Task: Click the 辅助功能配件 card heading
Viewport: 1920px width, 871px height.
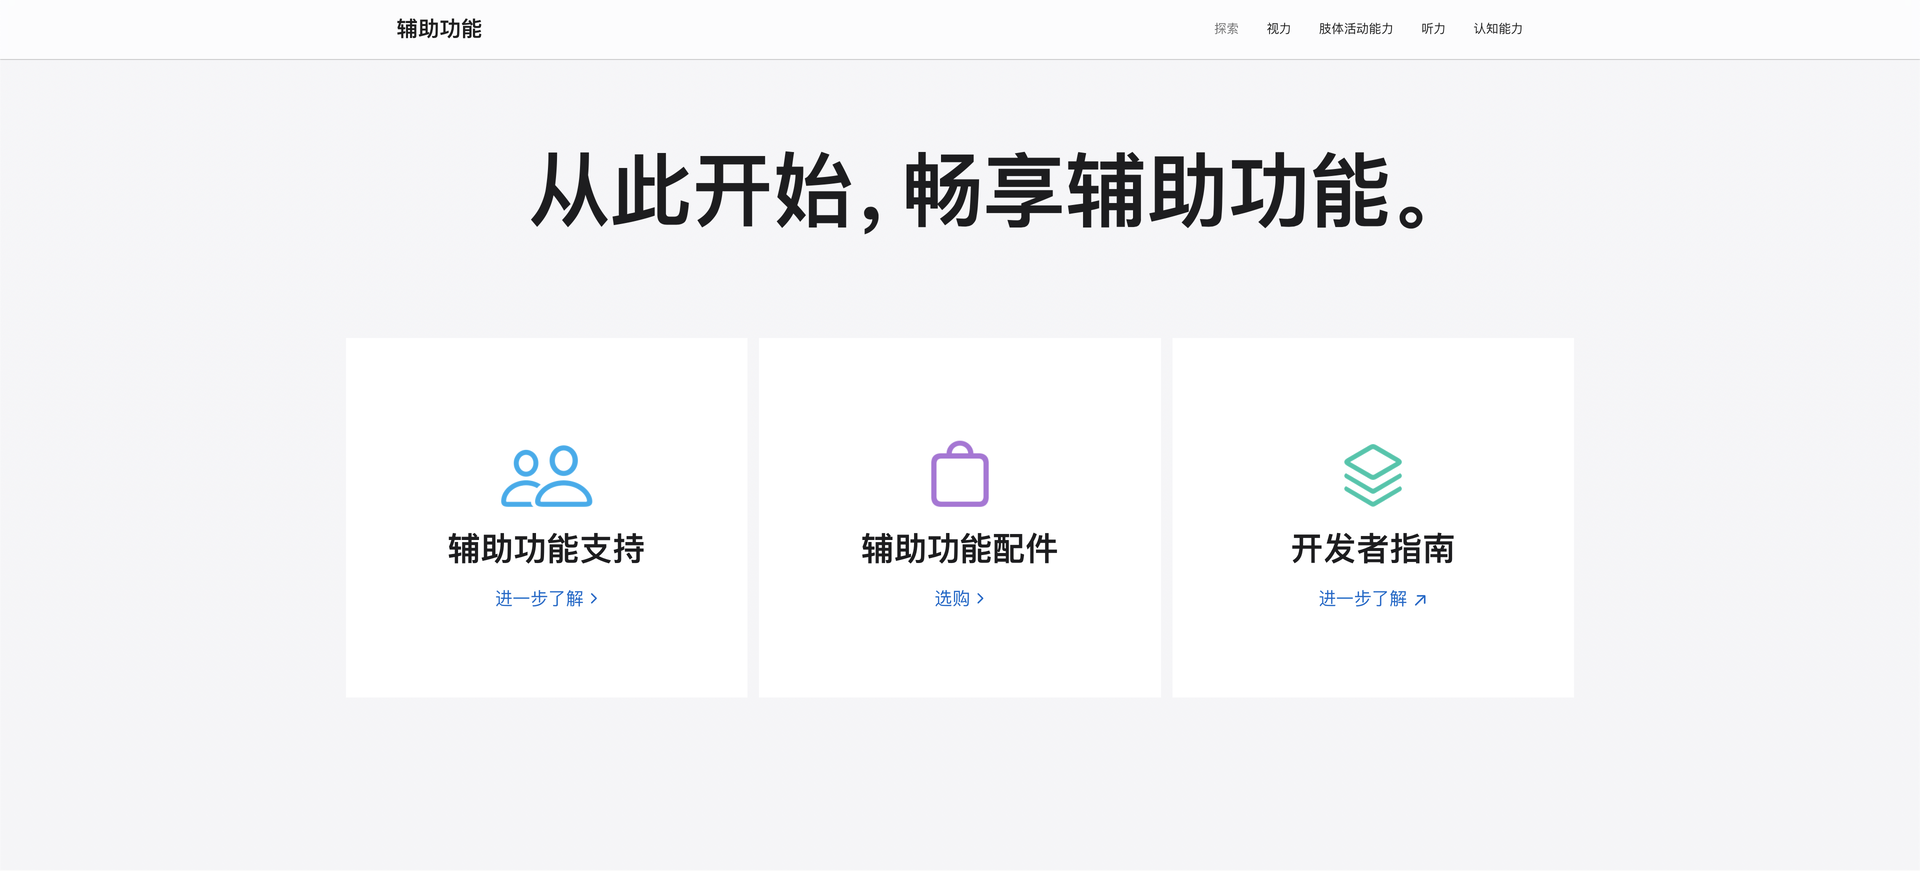Action: [x=959, y=549]
